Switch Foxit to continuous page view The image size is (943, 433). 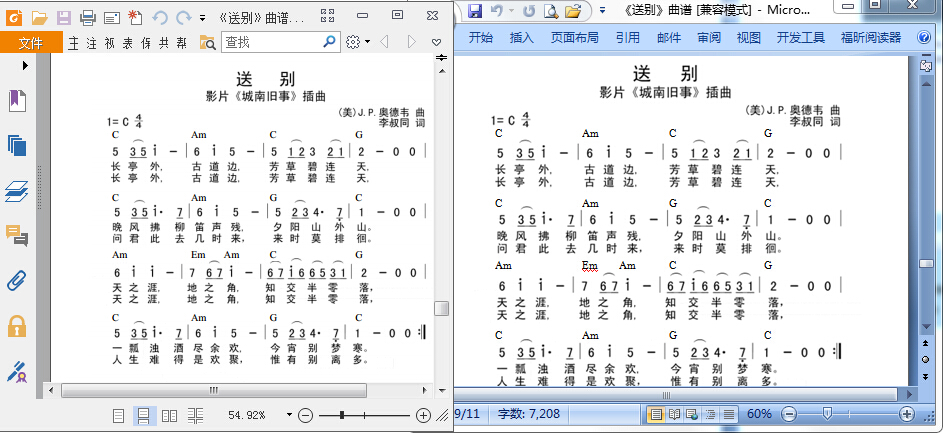[144, 416]
